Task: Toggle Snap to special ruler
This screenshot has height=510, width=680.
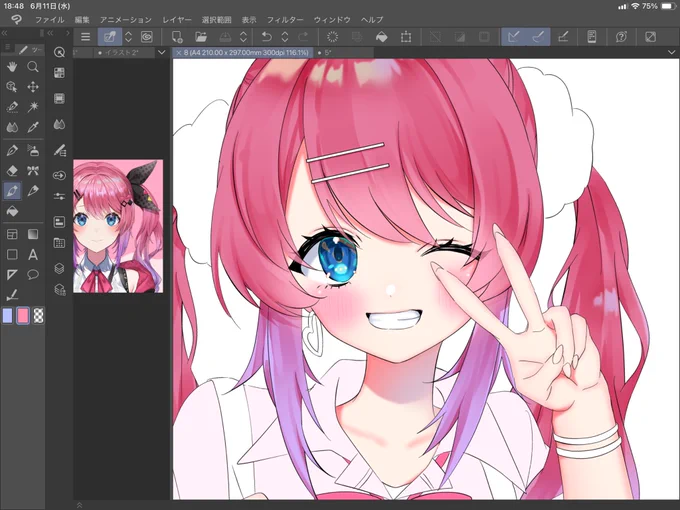Action: click(x=538, y=37)
